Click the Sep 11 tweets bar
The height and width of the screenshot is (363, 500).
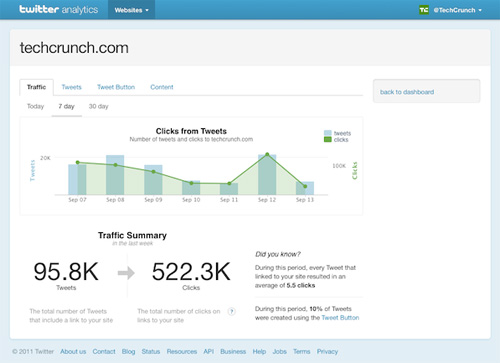[229, 189]
